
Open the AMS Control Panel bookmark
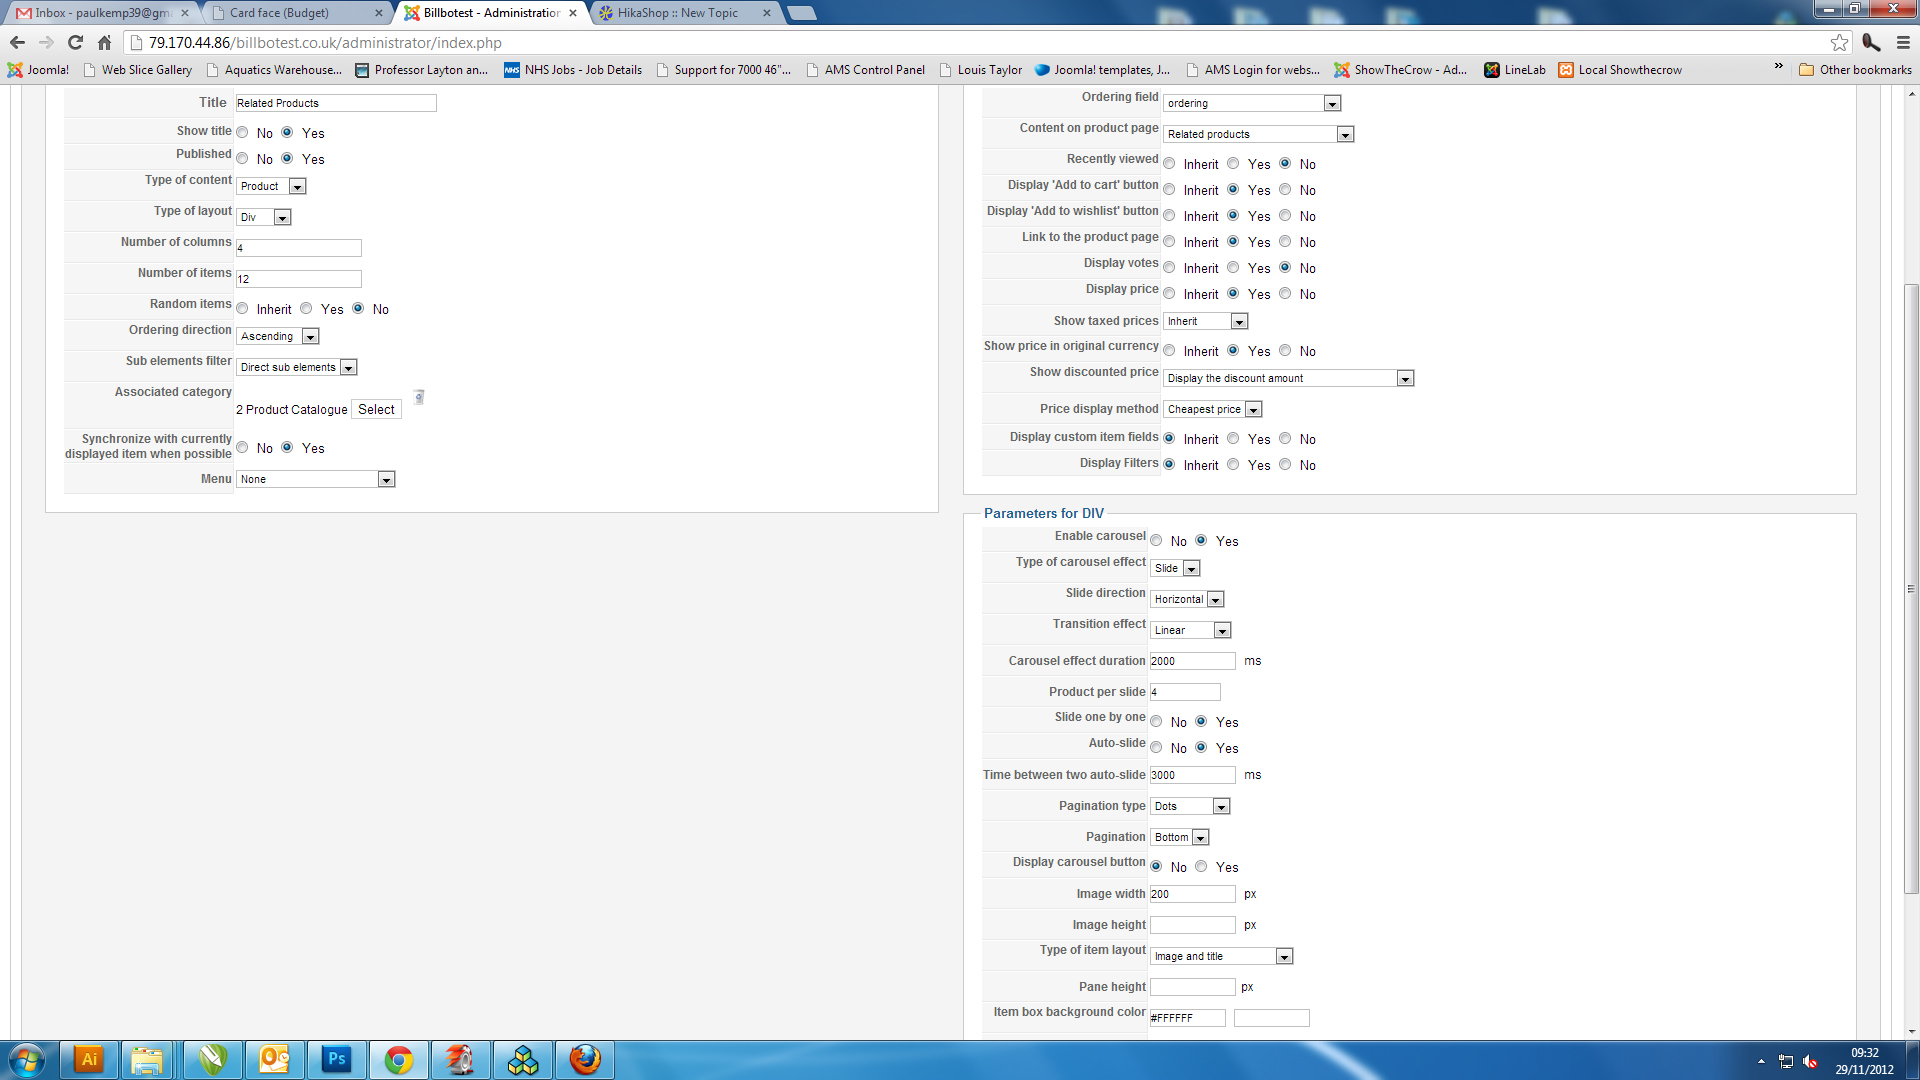click(x=873, y=70)
